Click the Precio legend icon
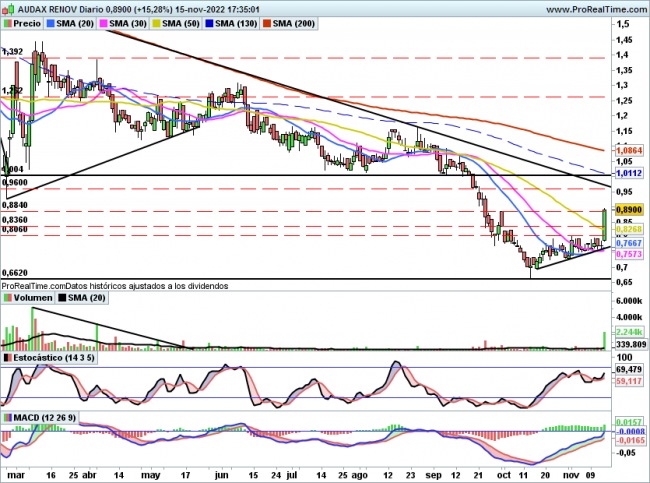Image resolution: width=650 pixels, height=483 pixels. point(9,22)
